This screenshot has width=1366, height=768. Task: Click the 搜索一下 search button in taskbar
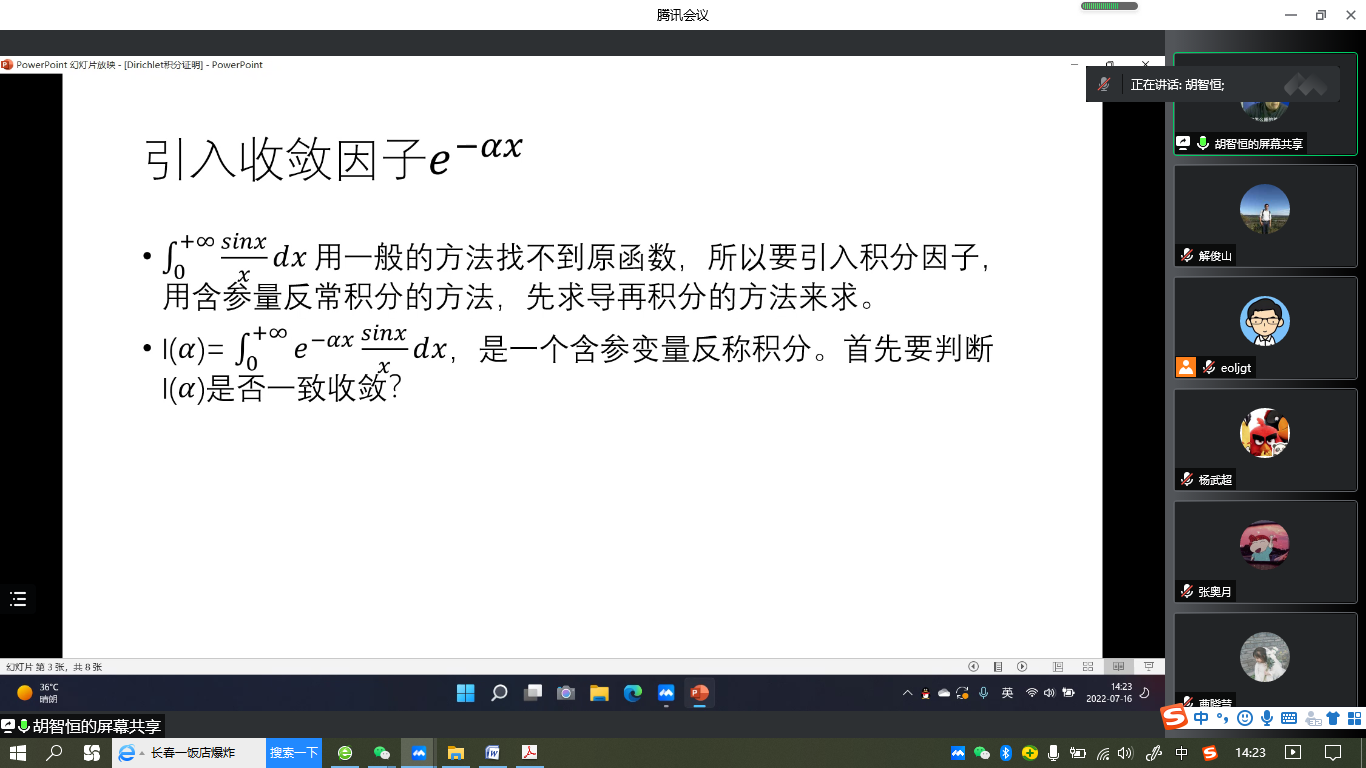tap(294, 753)
